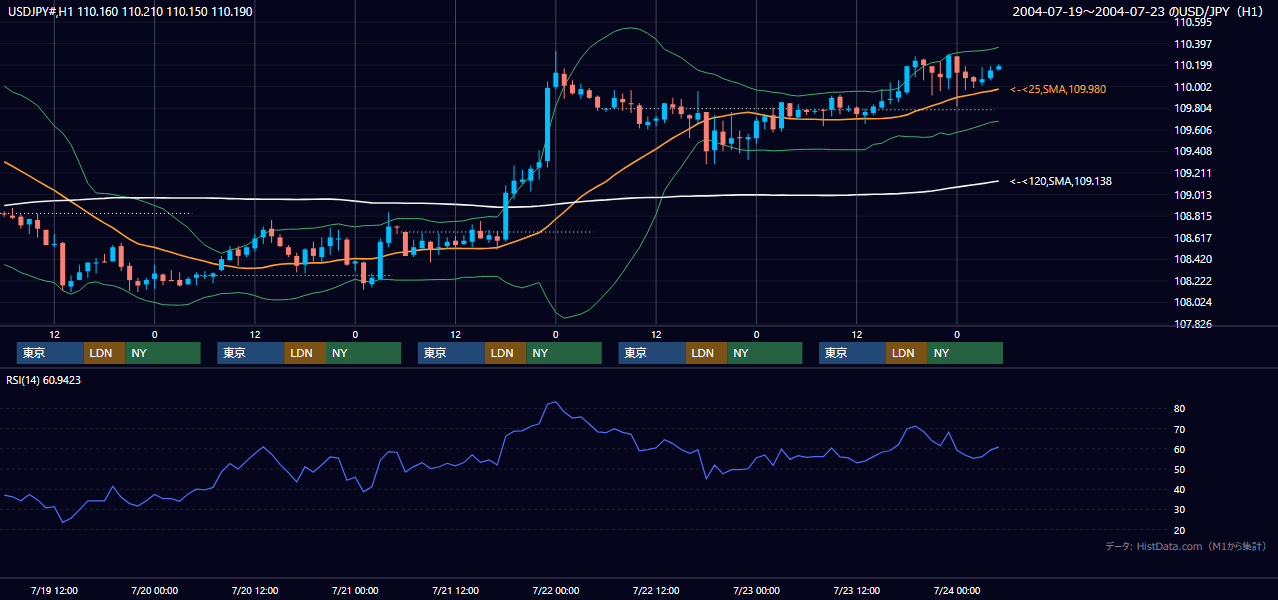Select the 7/23 12:00 time label
1278x600 pixels.
857,590
